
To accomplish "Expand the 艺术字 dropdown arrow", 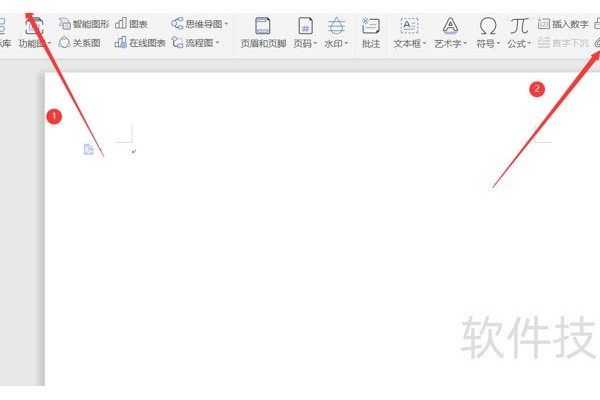I will [x=465, y=43].
